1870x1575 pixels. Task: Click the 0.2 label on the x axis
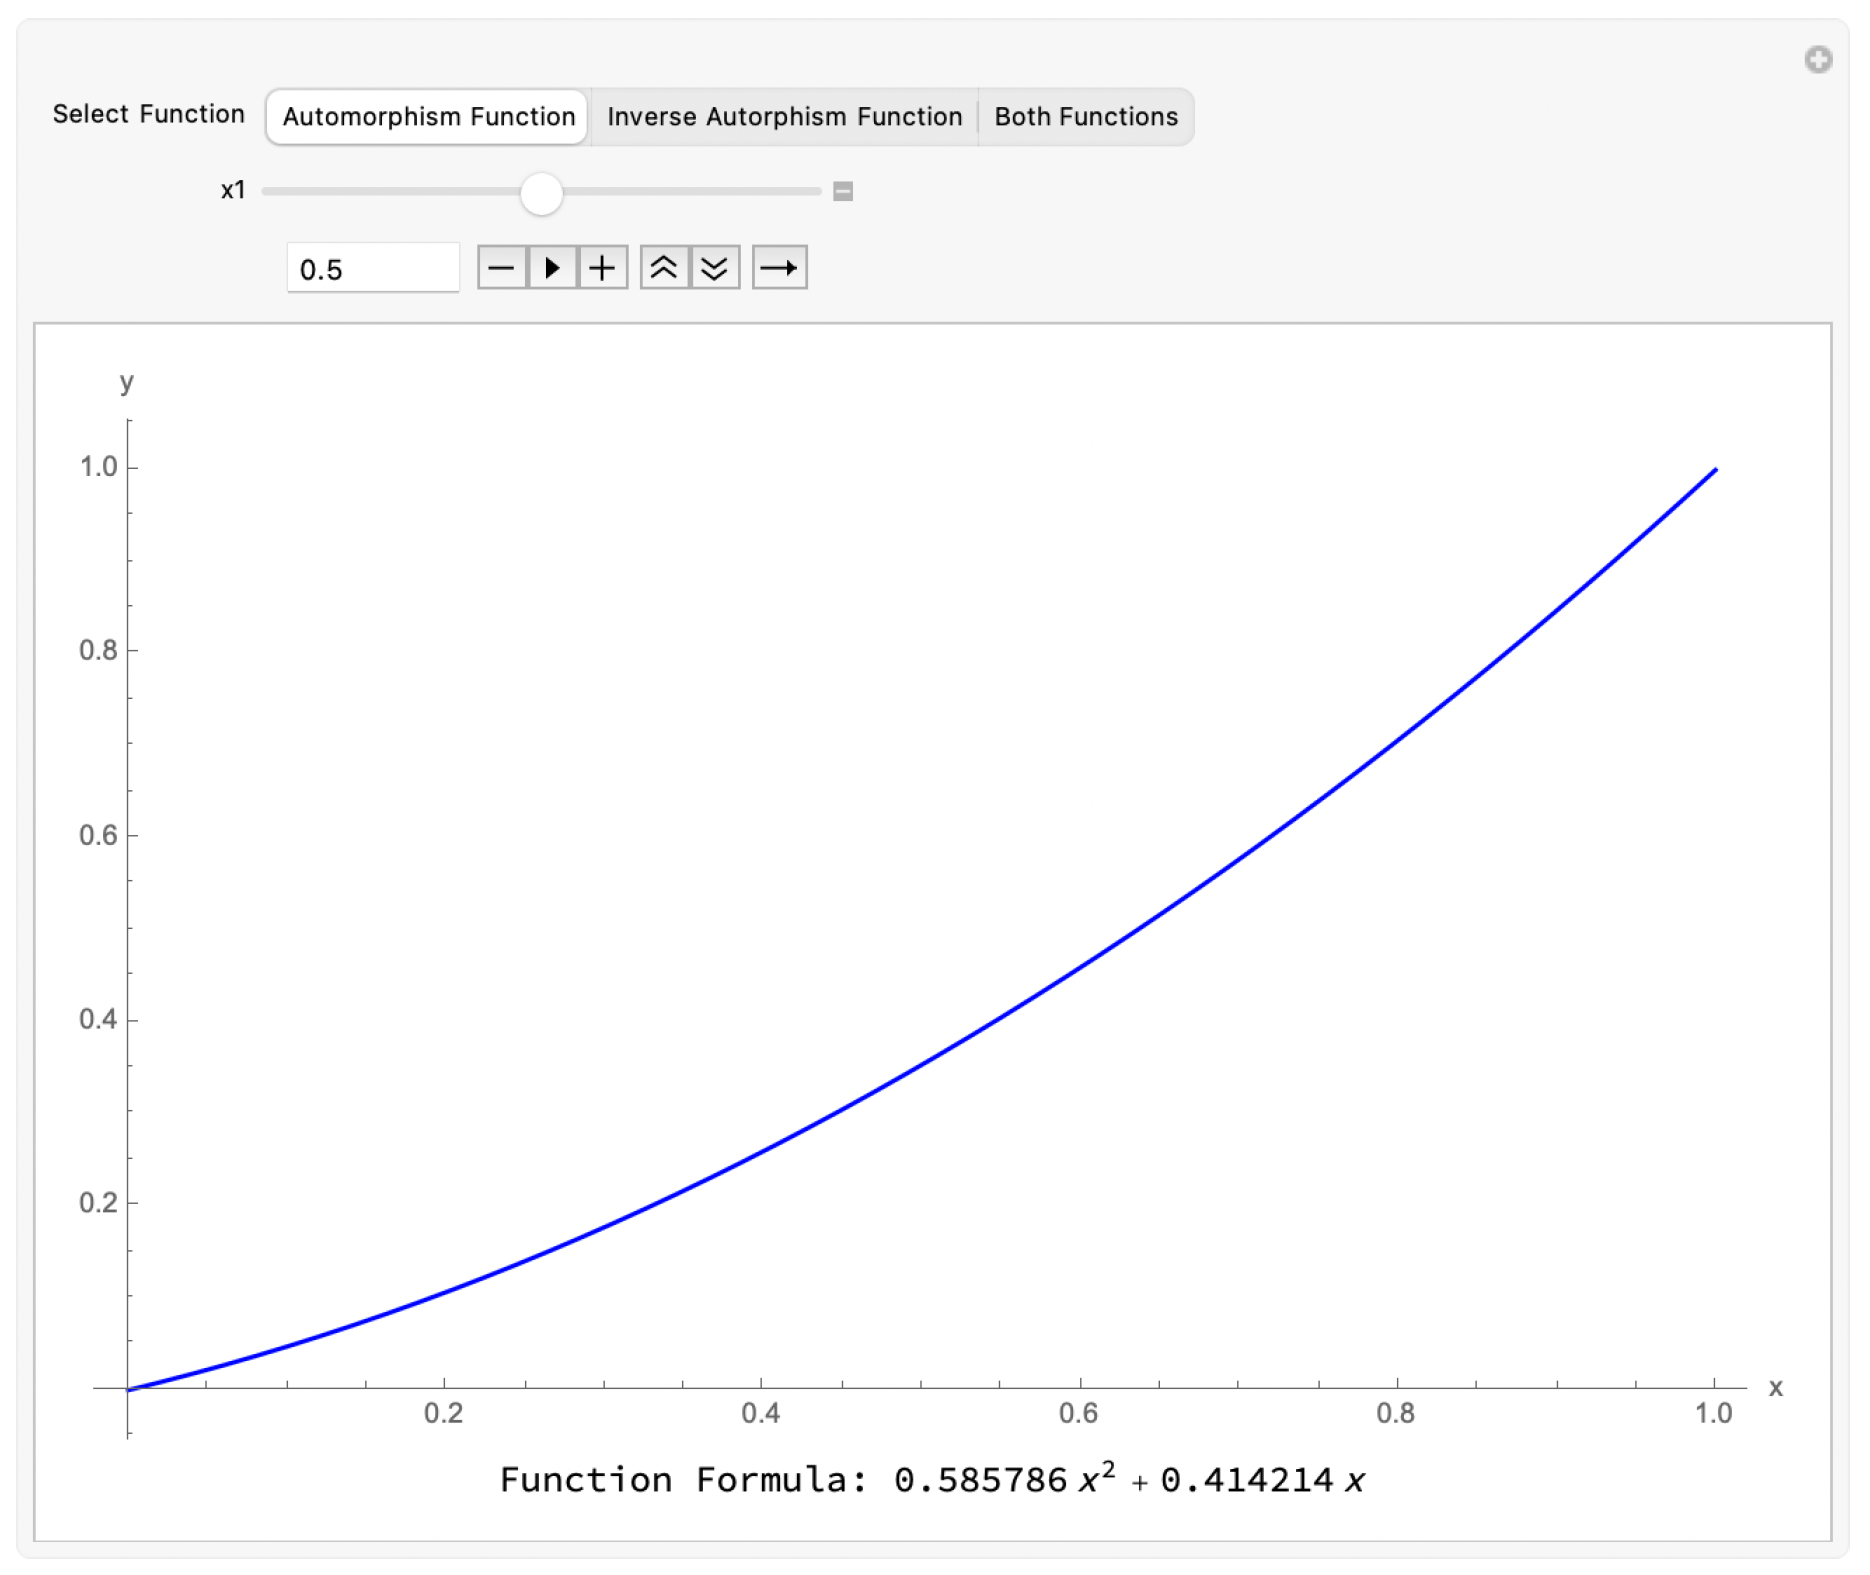[443, 1412]
